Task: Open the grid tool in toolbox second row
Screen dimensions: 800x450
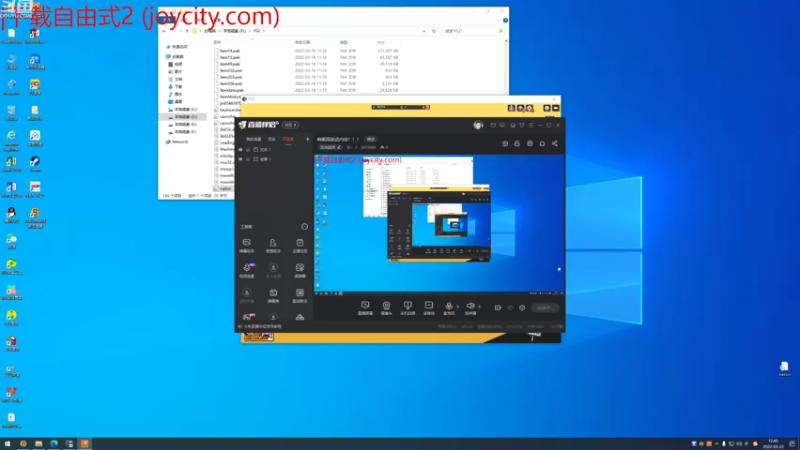Action: tap(300, 270)
